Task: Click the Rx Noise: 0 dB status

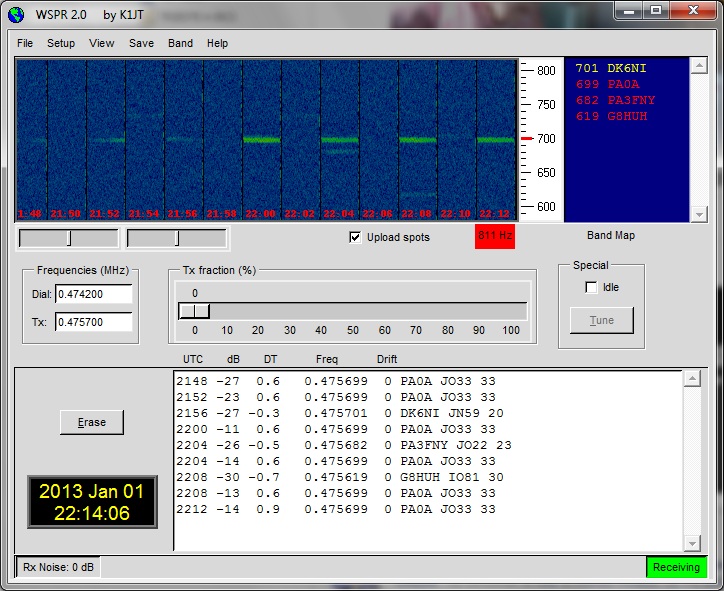Action: point(58,567)
